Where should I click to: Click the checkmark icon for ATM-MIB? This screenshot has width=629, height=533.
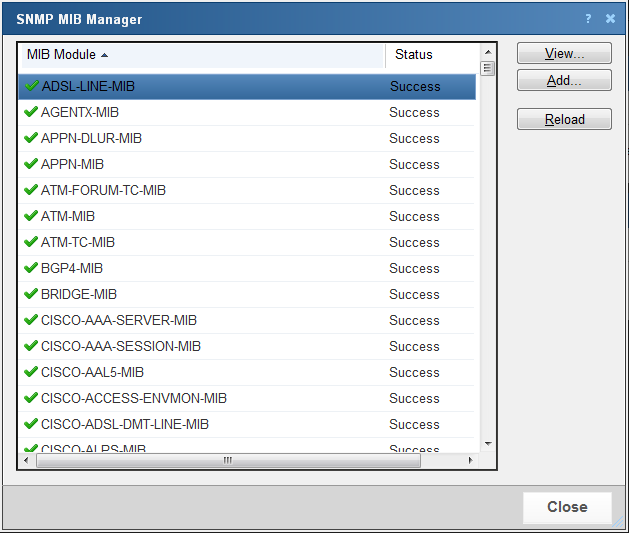pyautogui.click(x=31, y=216)
